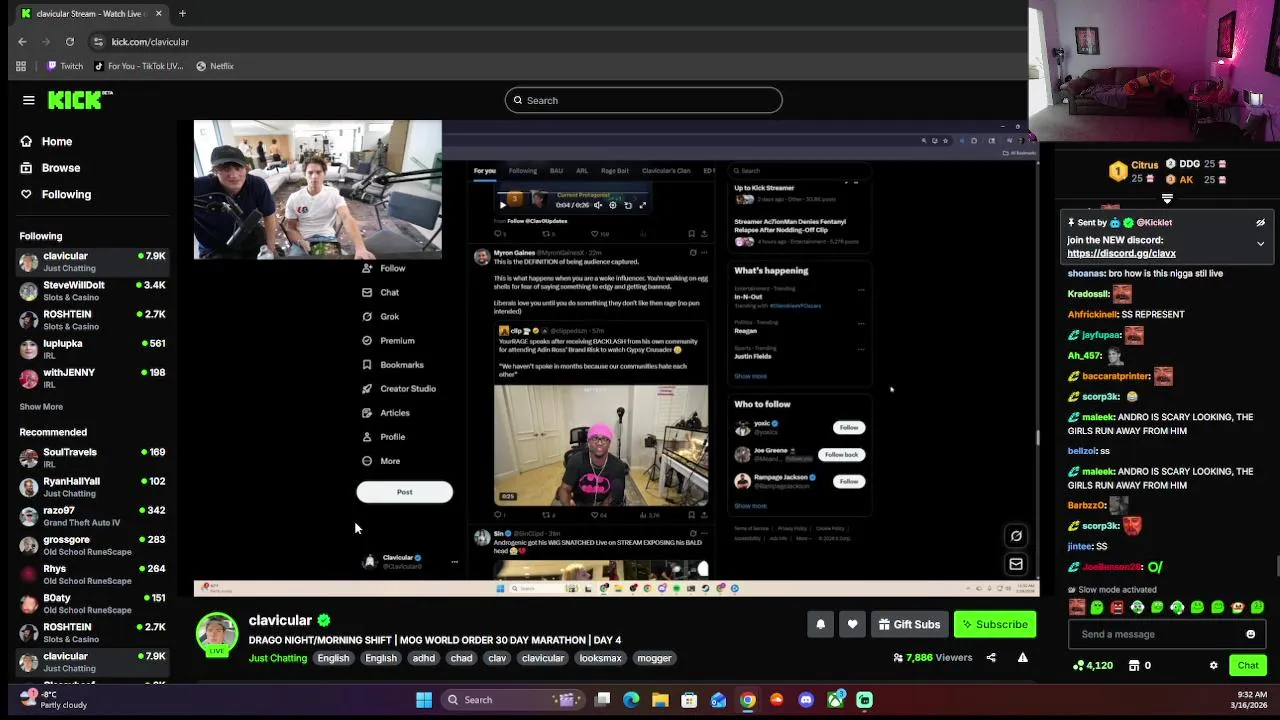This screenshot has width=1280, height=720.
Task: Click the chad stream tag
Action: click(x=461, y=658)
